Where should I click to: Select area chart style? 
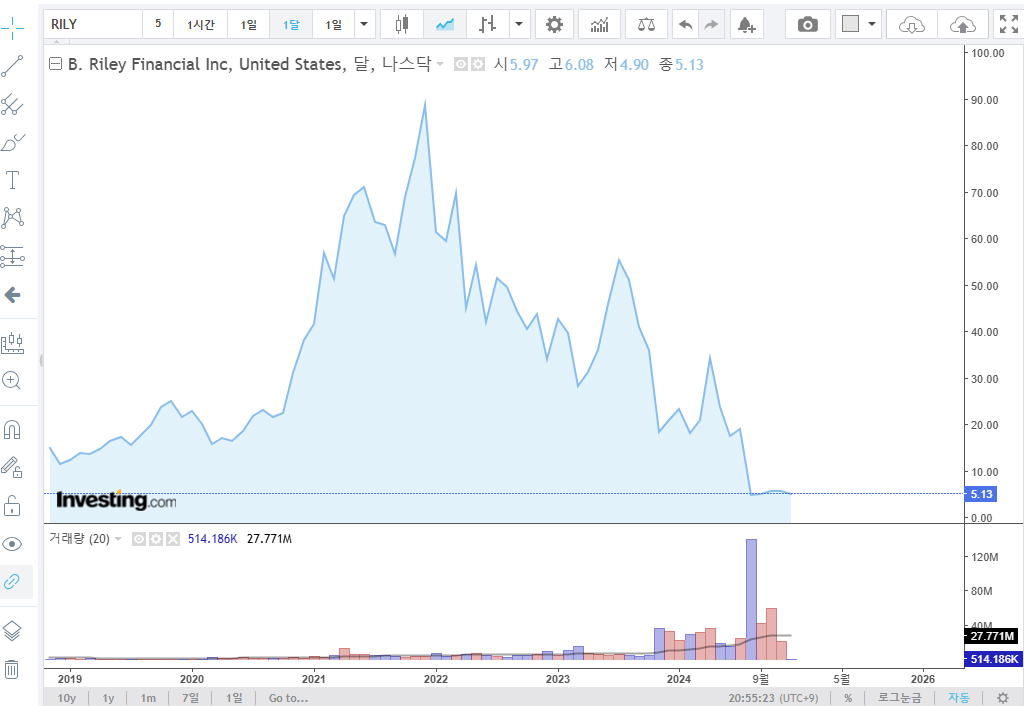tap(445, 25)
